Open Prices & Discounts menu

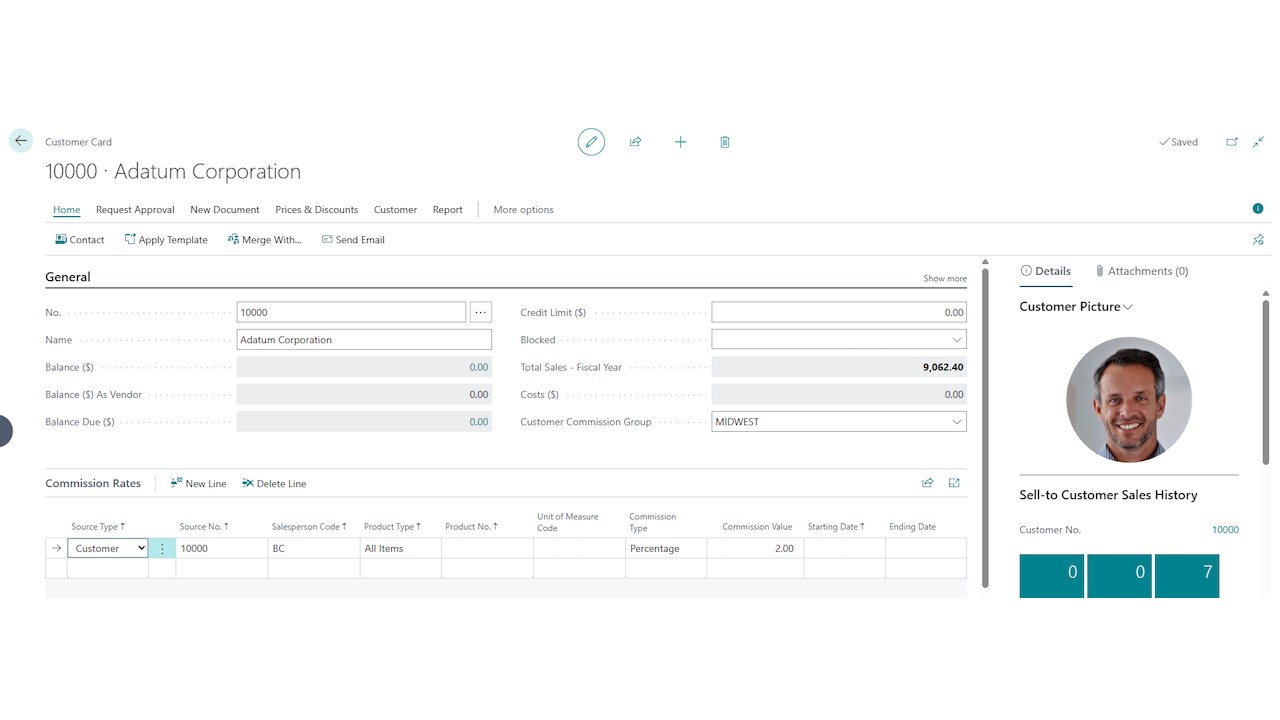(316, 210)
